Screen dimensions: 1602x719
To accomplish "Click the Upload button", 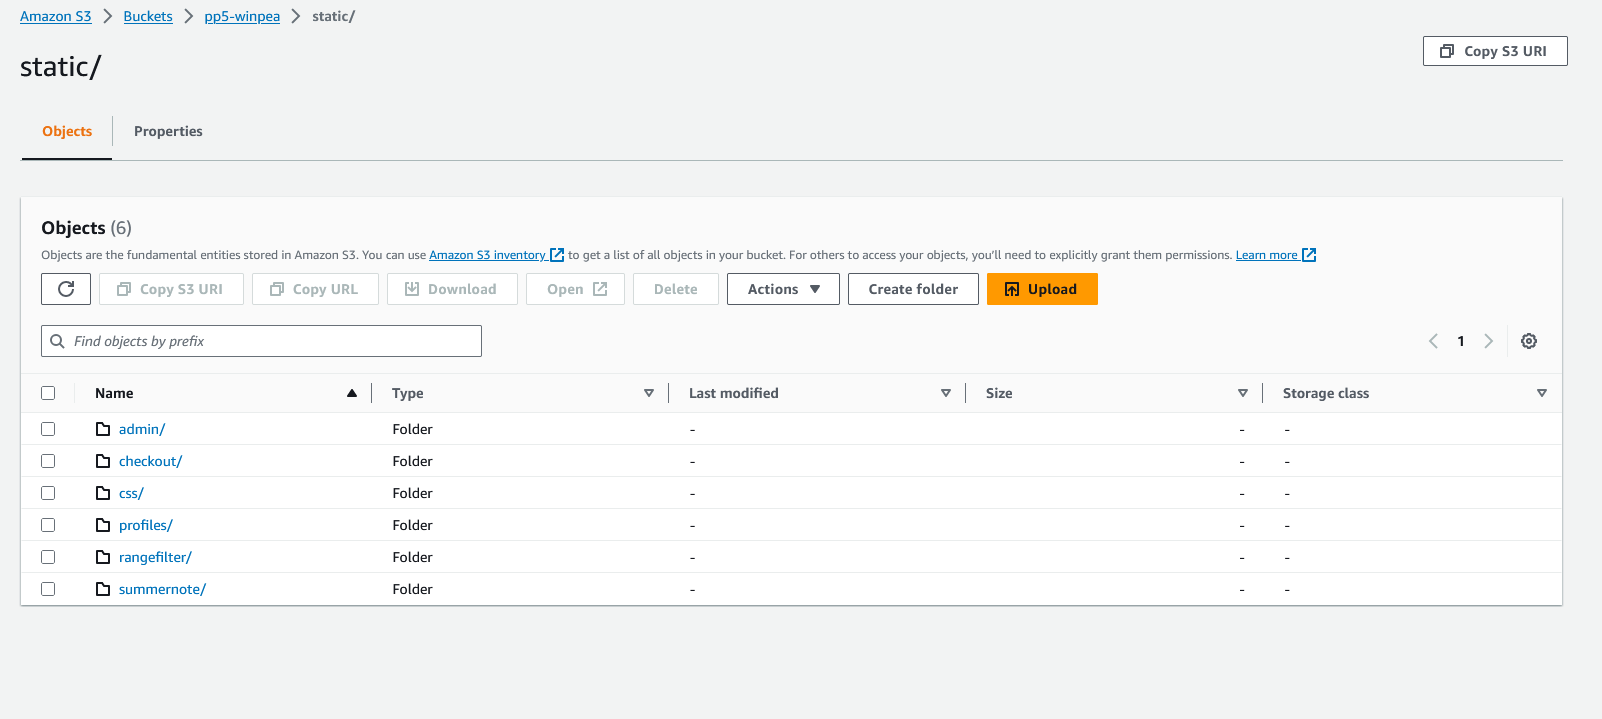I will (x=1042, y=289).
